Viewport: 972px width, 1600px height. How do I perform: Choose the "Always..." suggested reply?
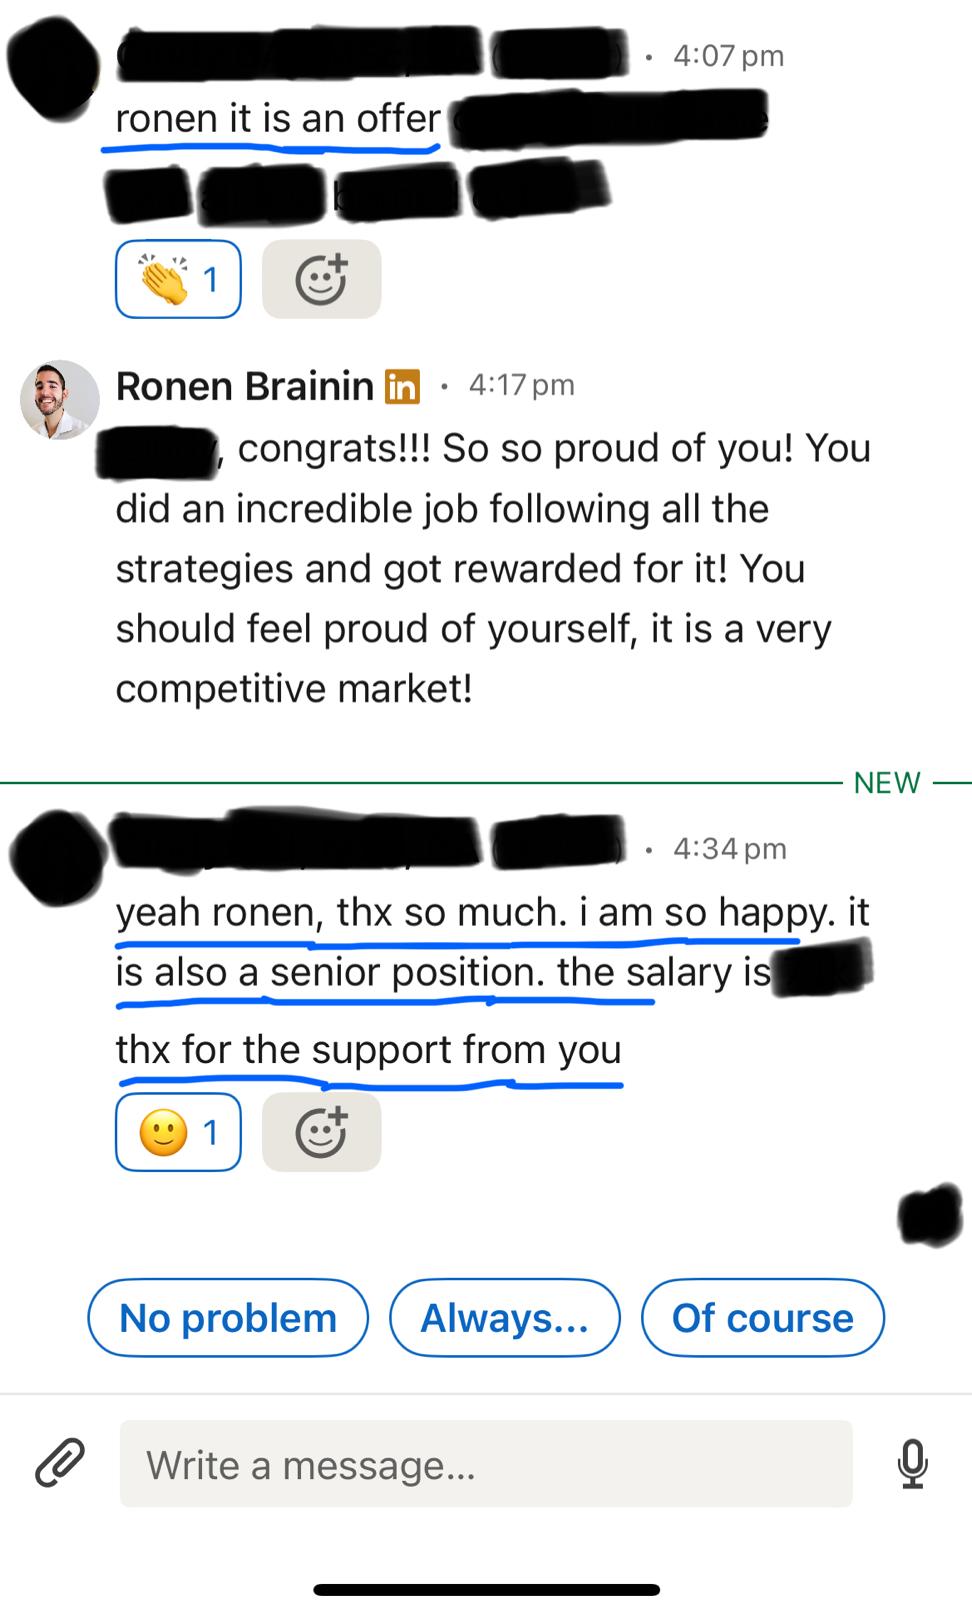coord(504,1318)
